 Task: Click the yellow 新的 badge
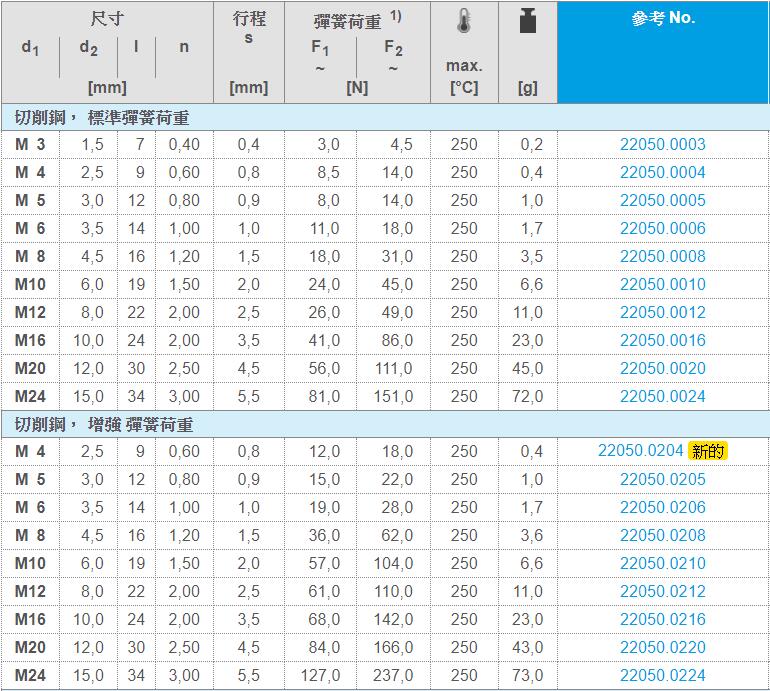click(709, 451)
